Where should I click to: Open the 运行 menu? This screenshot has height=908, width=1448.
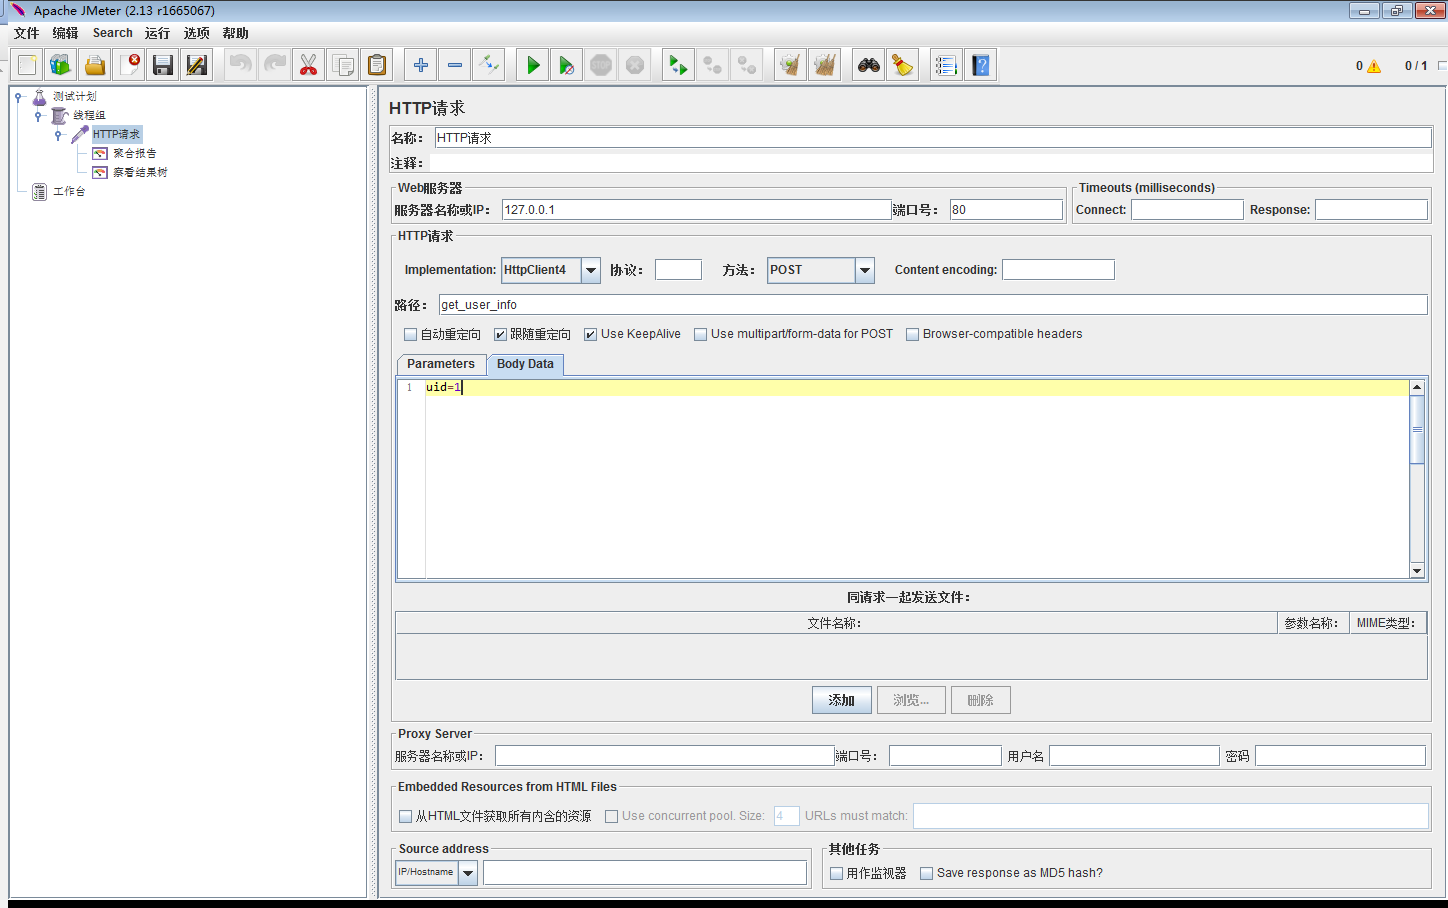158,33
